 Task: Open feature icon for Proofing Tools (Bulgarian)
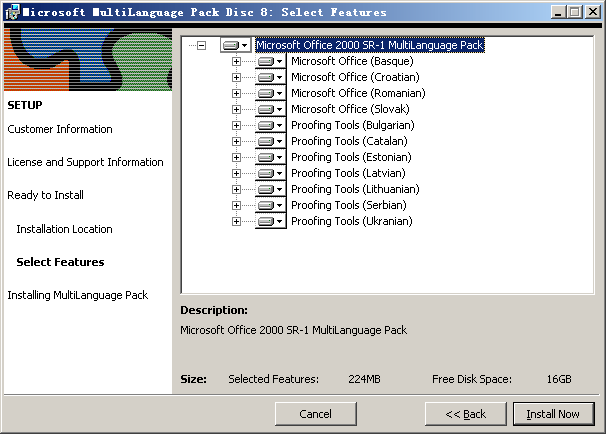point(270,126)
